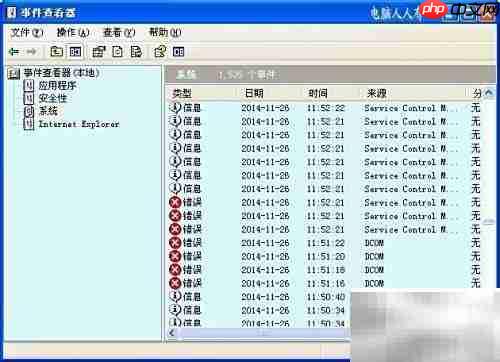Open the 文件(F) menu

pos(27,32)
